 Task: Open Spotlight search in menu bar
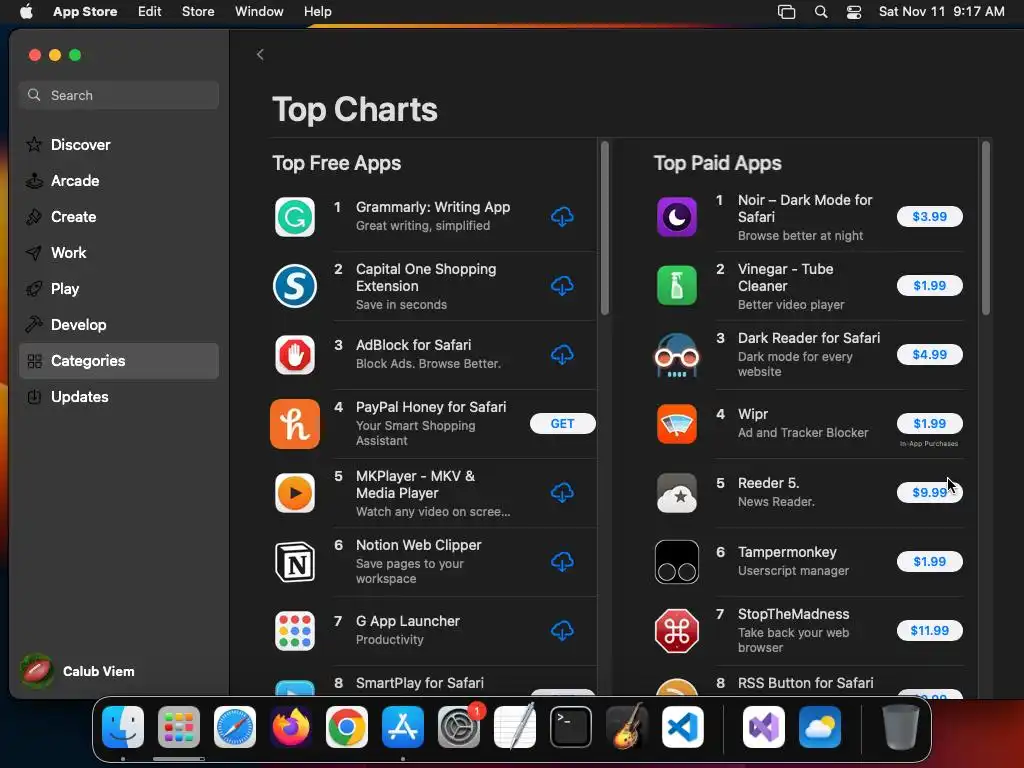(821, 12)
